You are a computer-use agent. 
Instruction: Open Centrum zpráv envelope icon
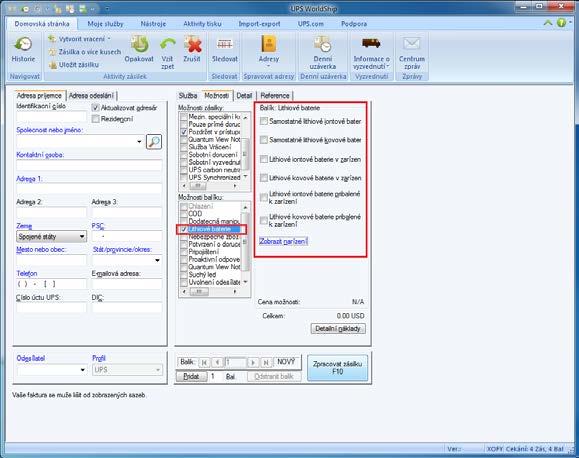tap(412, 44)
